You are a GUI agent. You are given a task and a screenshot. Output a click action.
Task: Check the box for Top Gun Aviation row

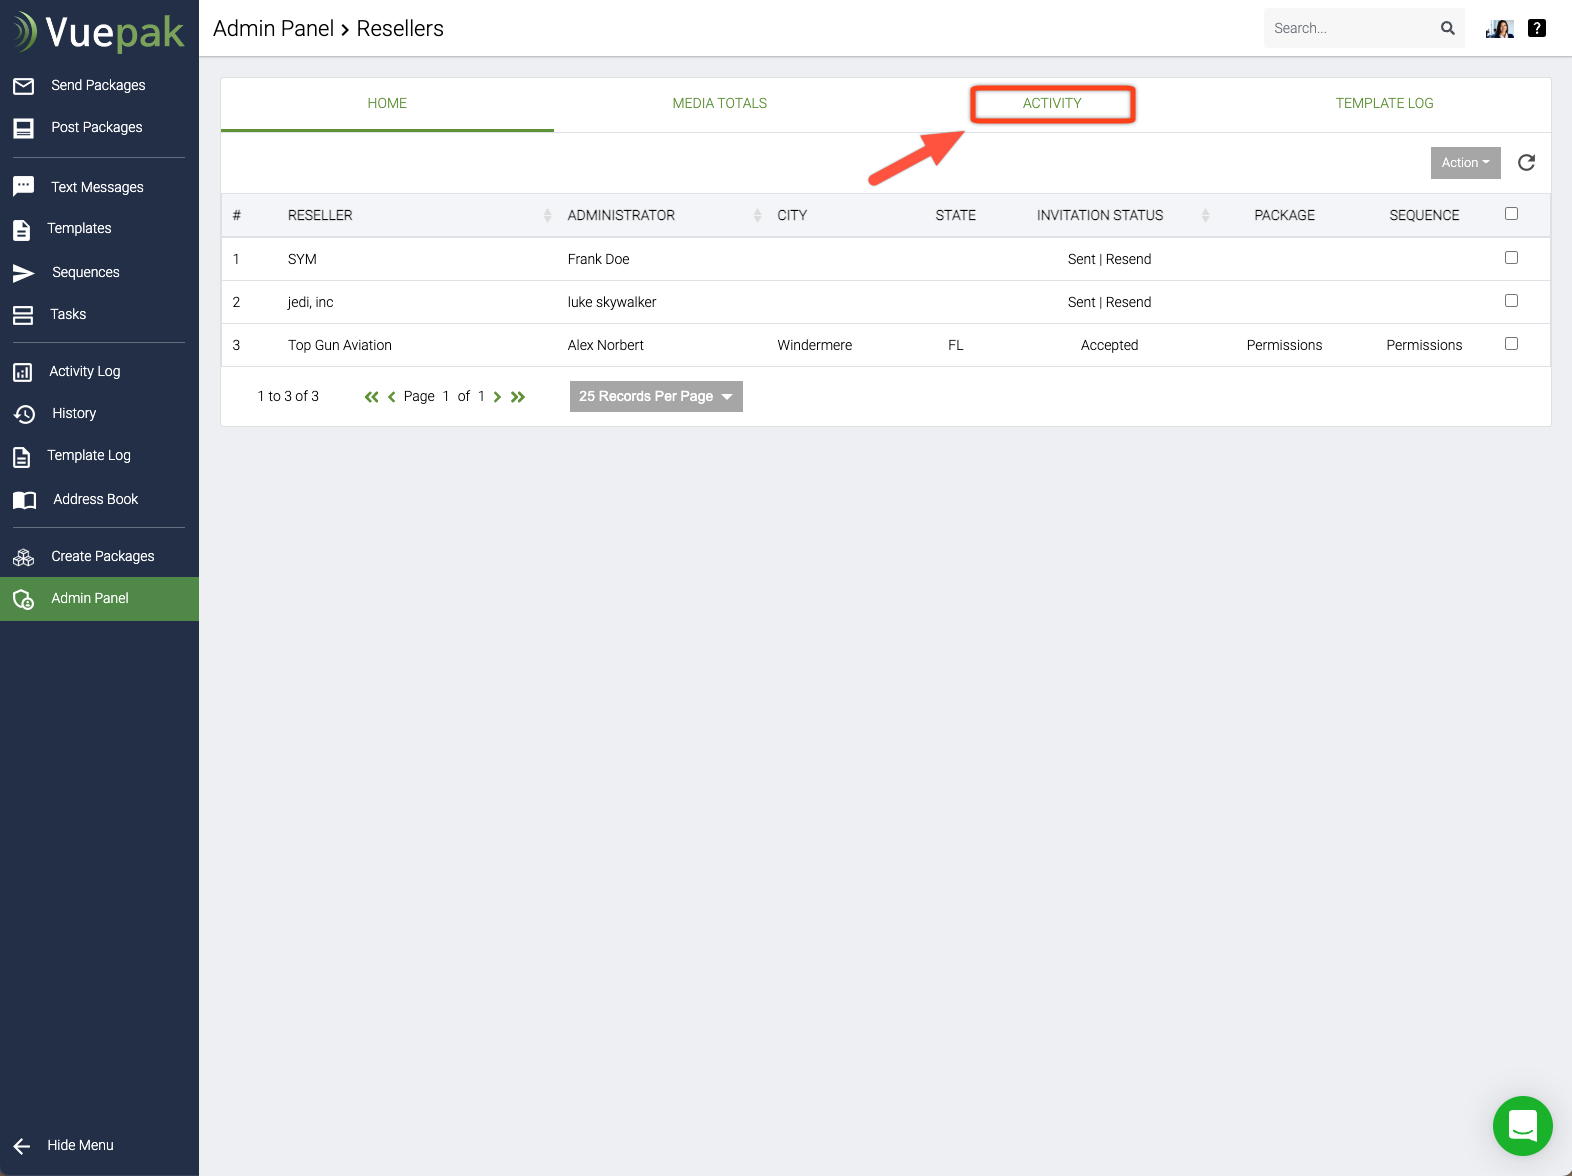click(1511, 344)
